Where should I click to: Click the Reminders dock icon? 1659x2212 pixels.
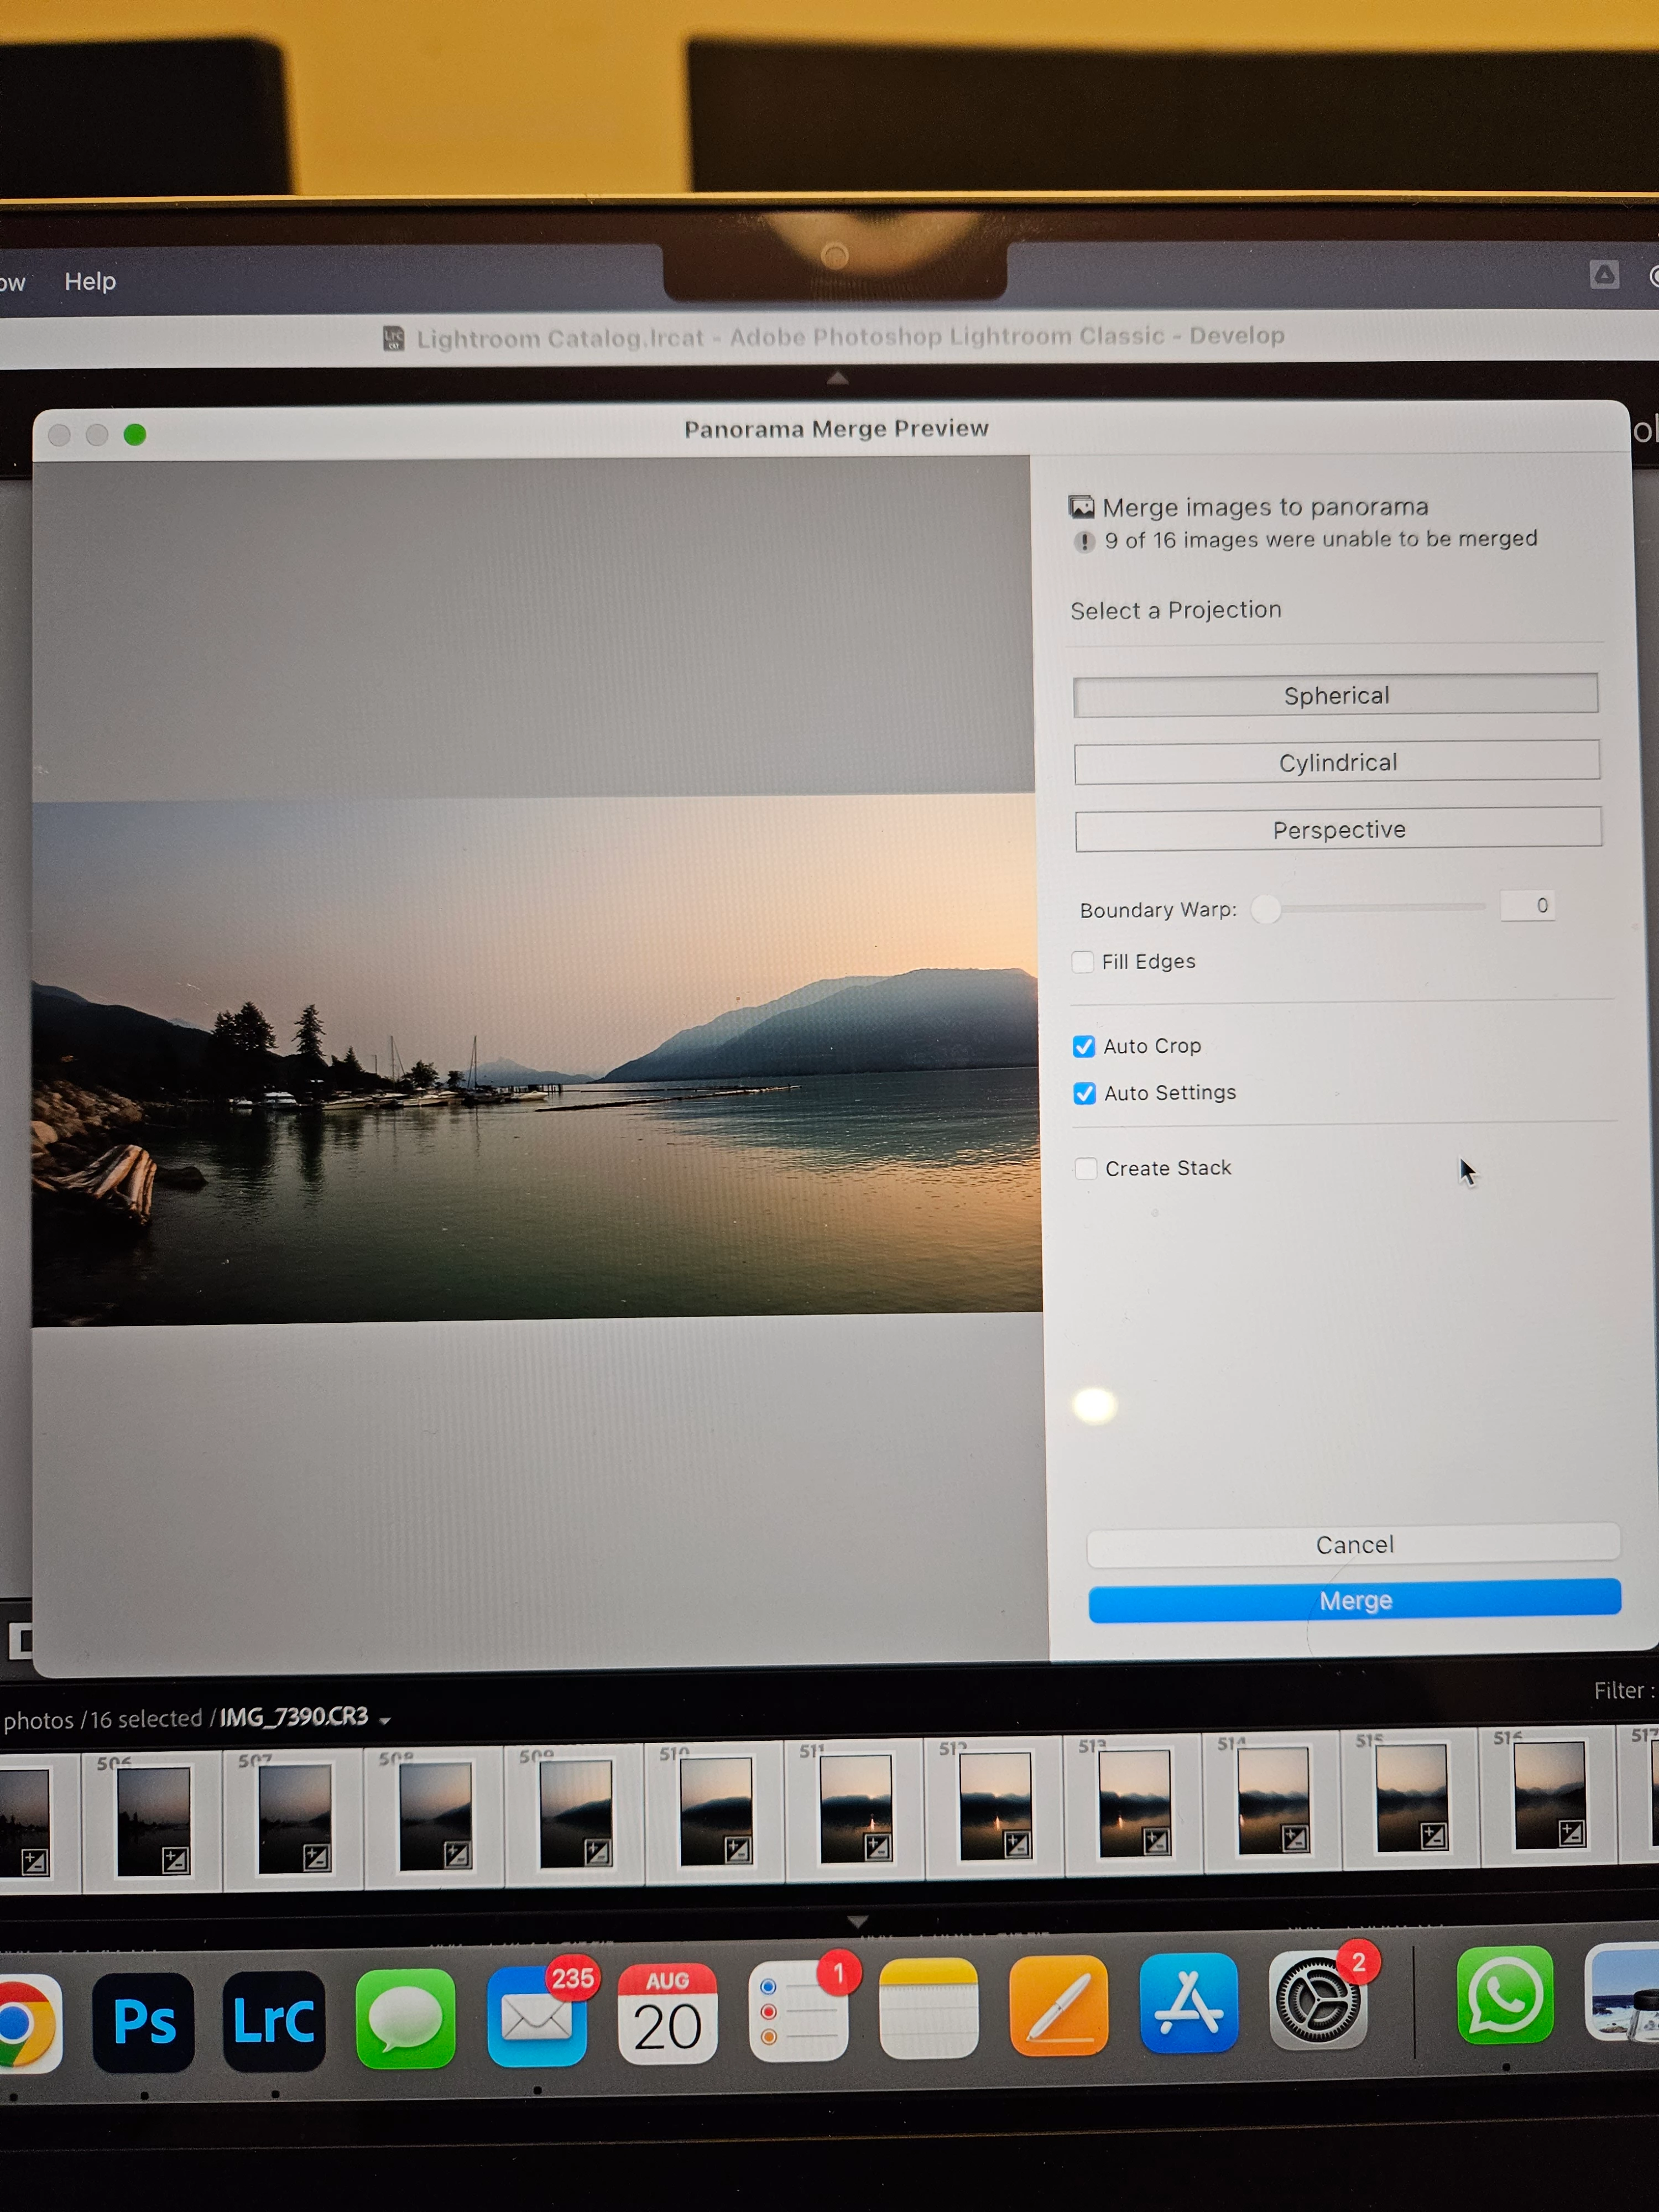coord(798,2010)
